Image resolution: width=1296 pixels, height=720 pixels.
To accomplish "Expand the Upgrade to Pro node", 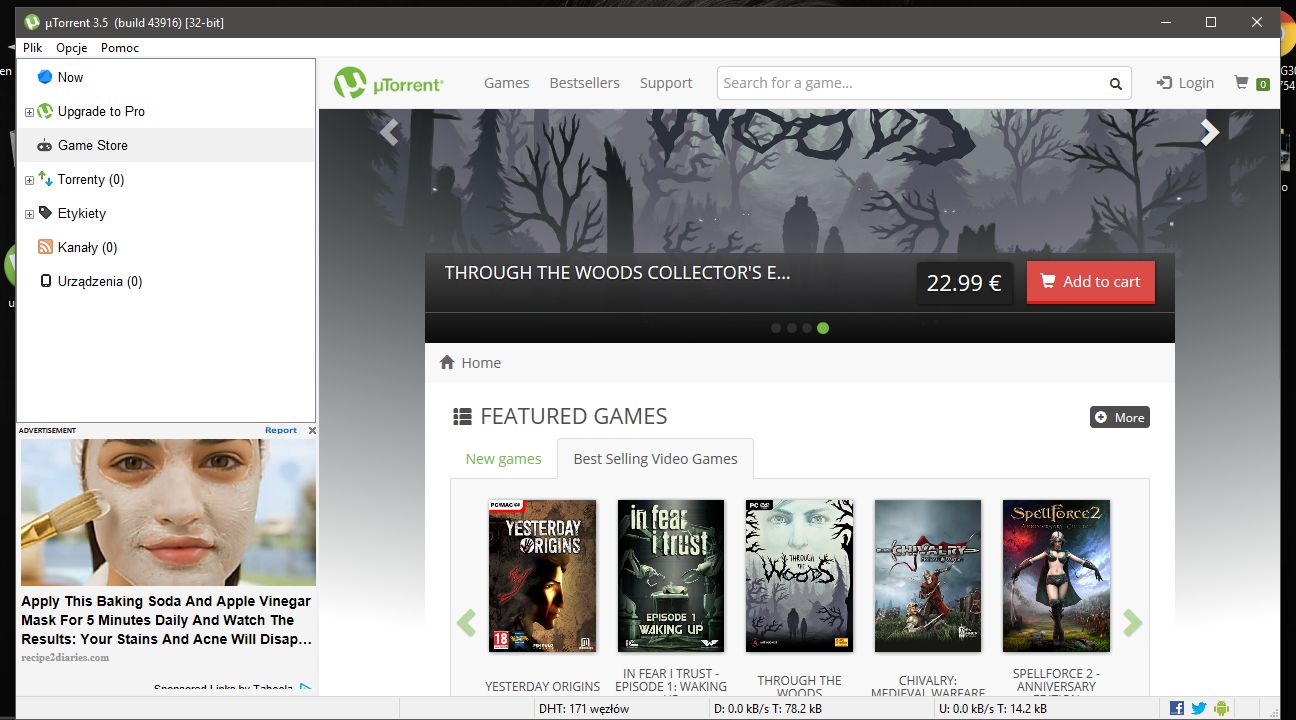I will click(x=29, y=112).
